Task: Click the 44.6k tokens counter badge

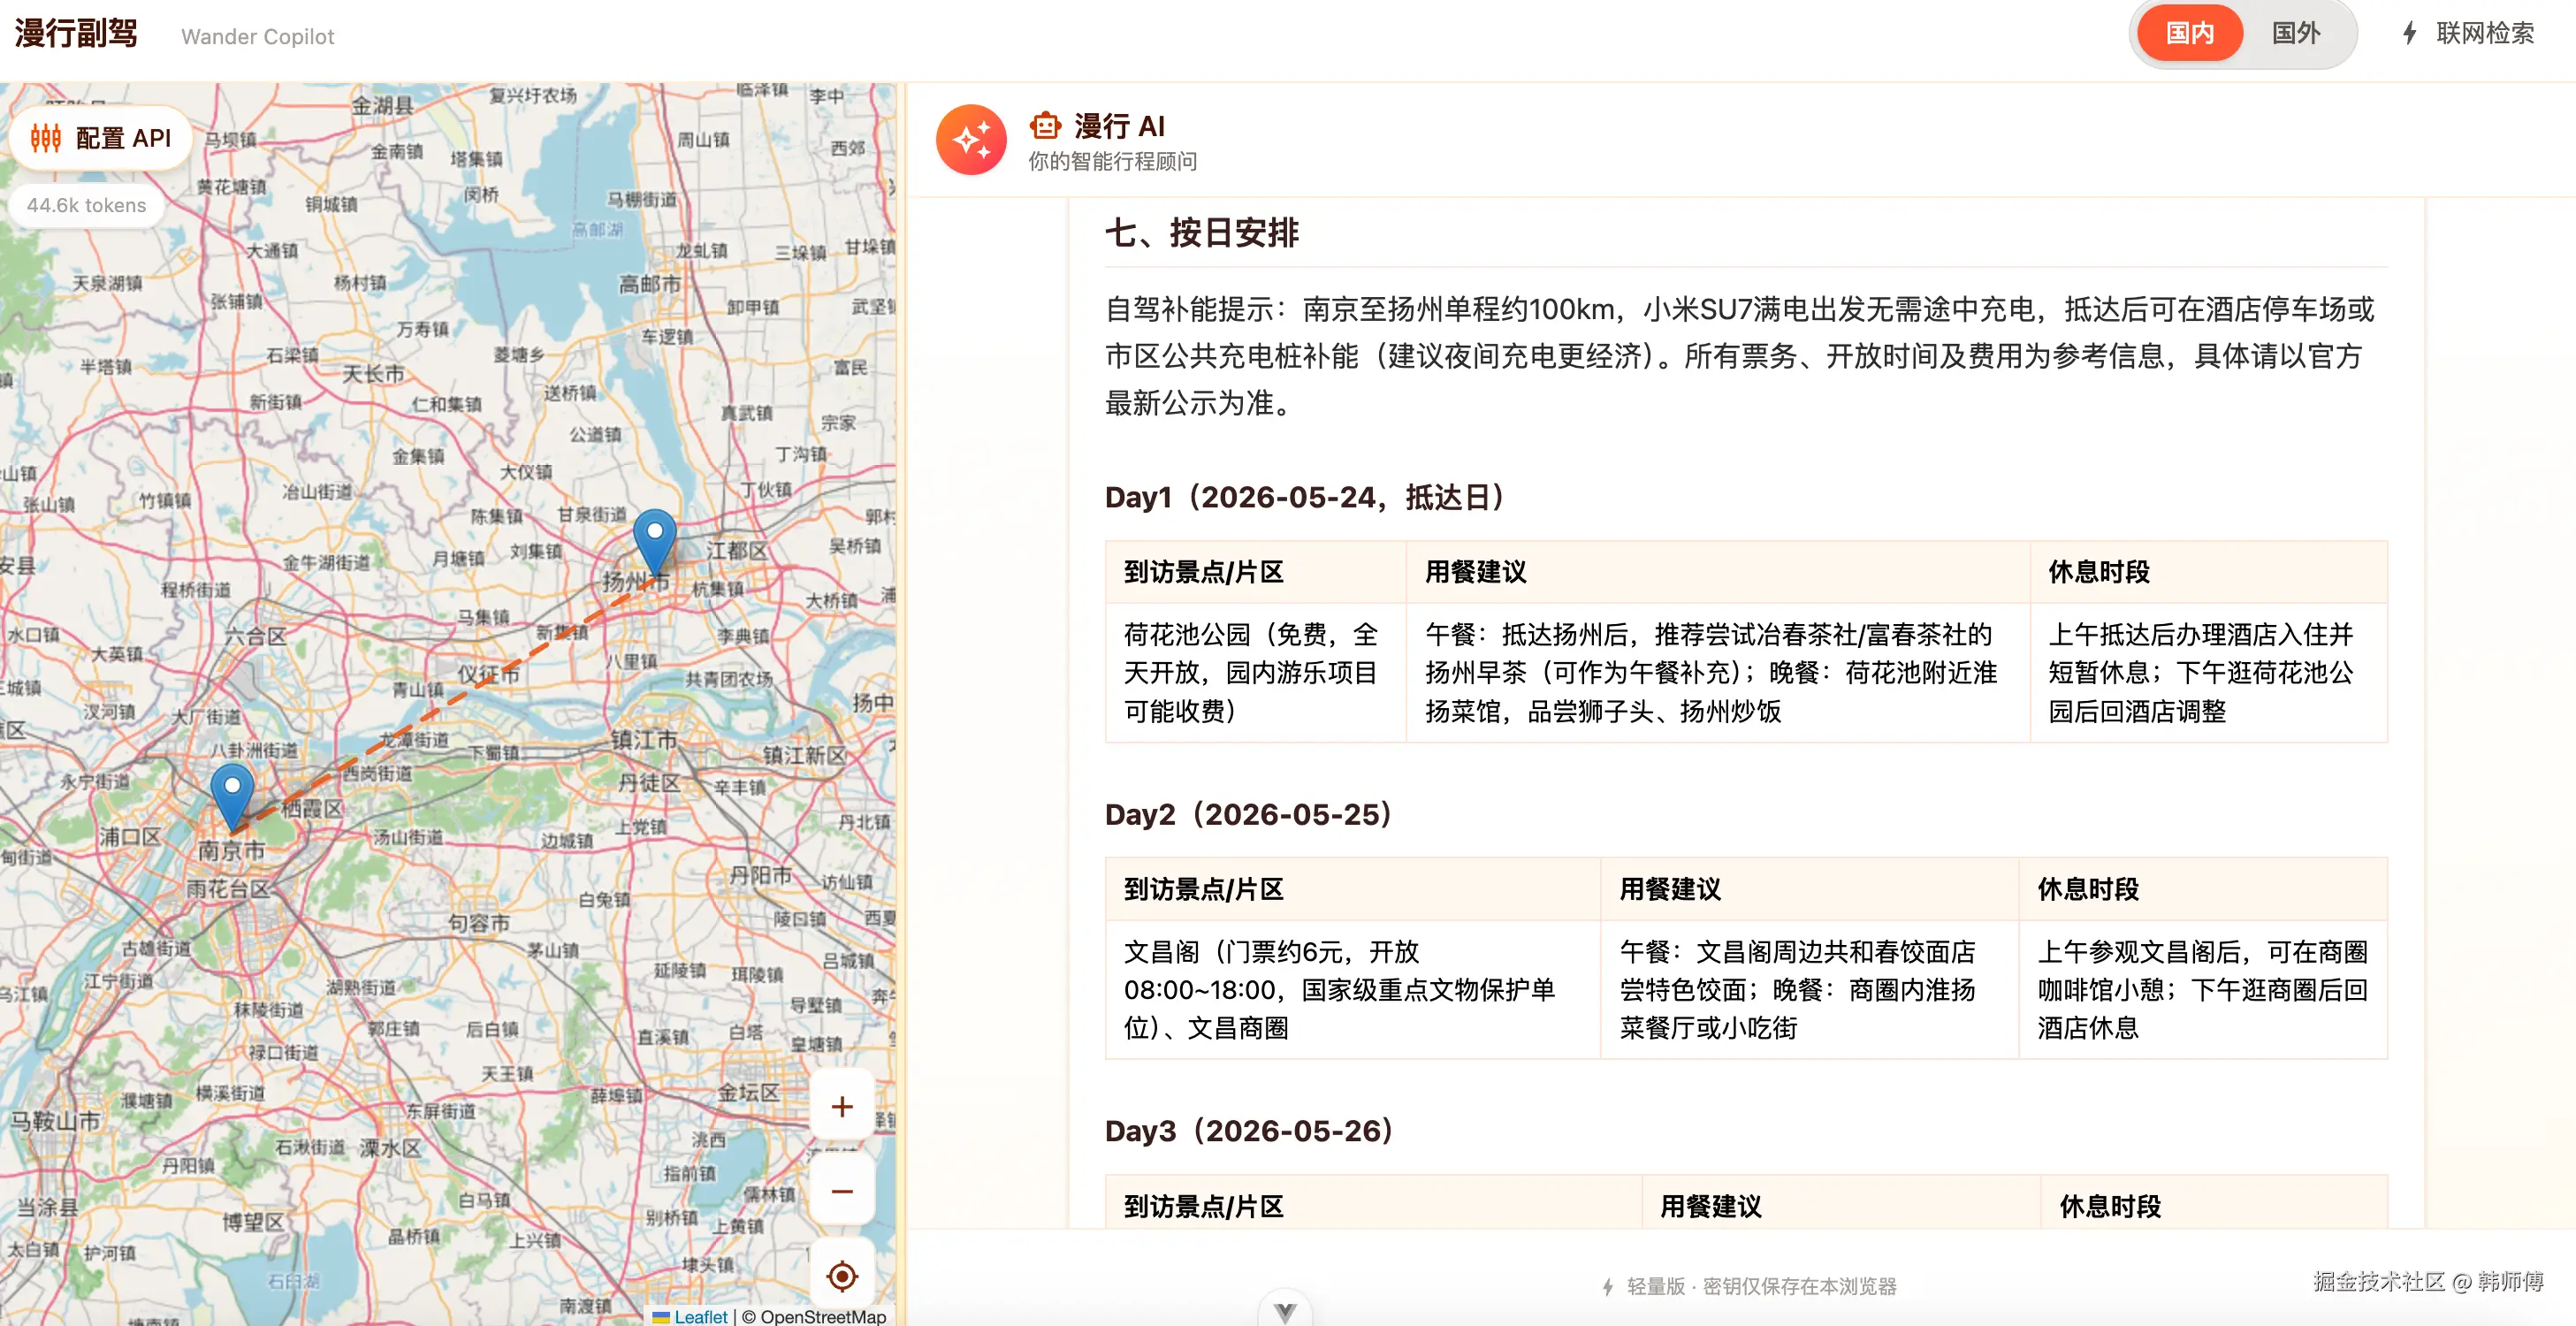Action: [x=86, y=205]
